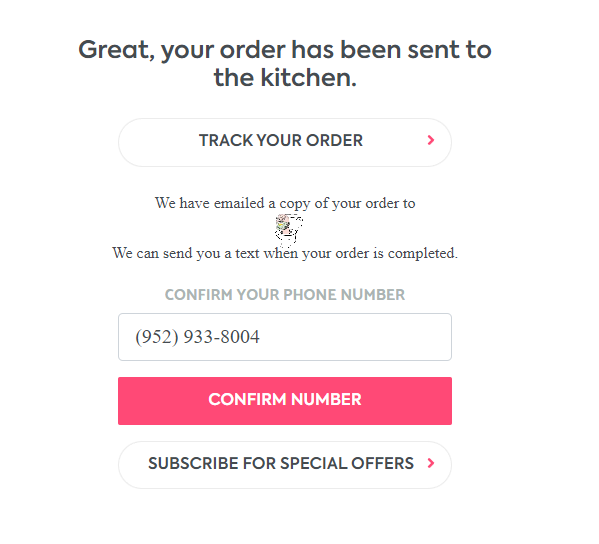Click the 'We have emailed a copy' message
The image size is (599, 544).
click(x=285, y=203)
